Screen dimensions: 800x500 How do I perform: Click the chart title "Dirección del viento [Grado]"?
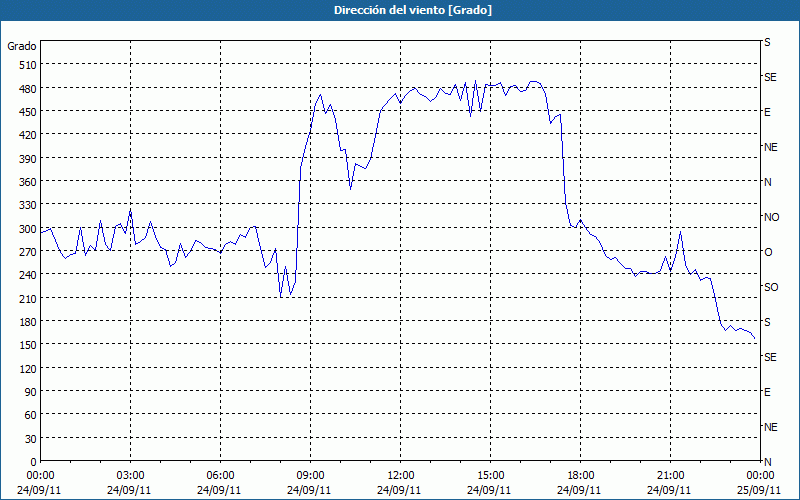413,10
